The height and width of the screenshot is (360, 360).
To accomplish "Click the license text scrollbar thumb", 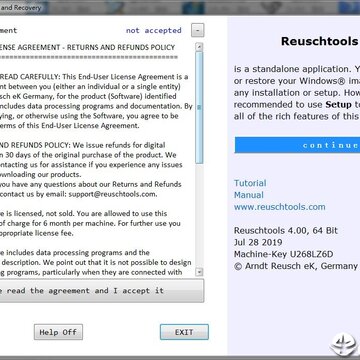I will pyautogui.click(x=199, y=107).
